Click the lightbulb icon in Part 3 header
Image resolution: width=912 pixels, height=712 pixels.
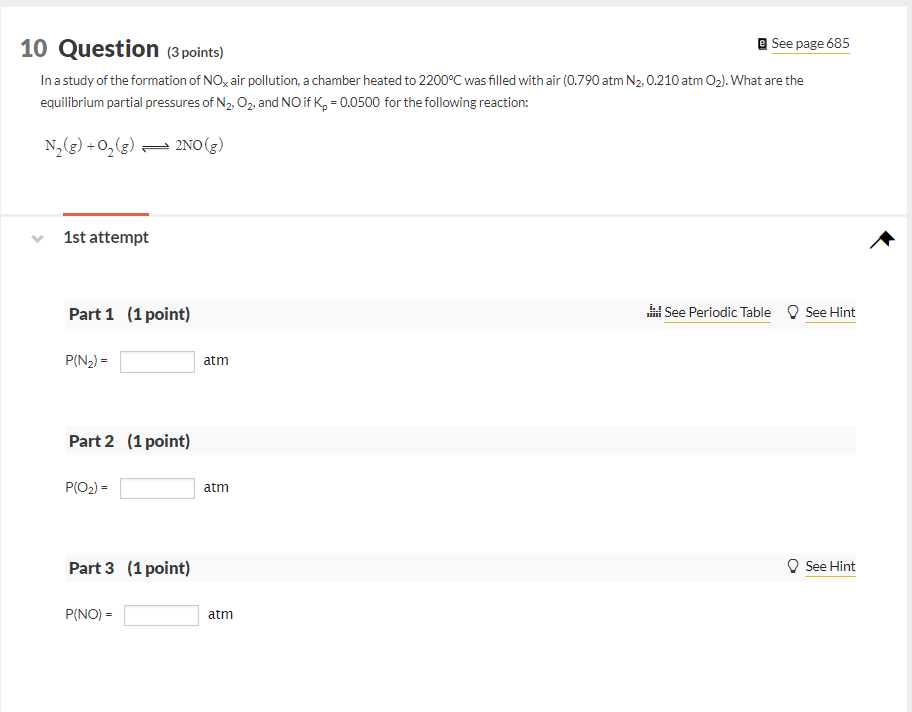792,566
